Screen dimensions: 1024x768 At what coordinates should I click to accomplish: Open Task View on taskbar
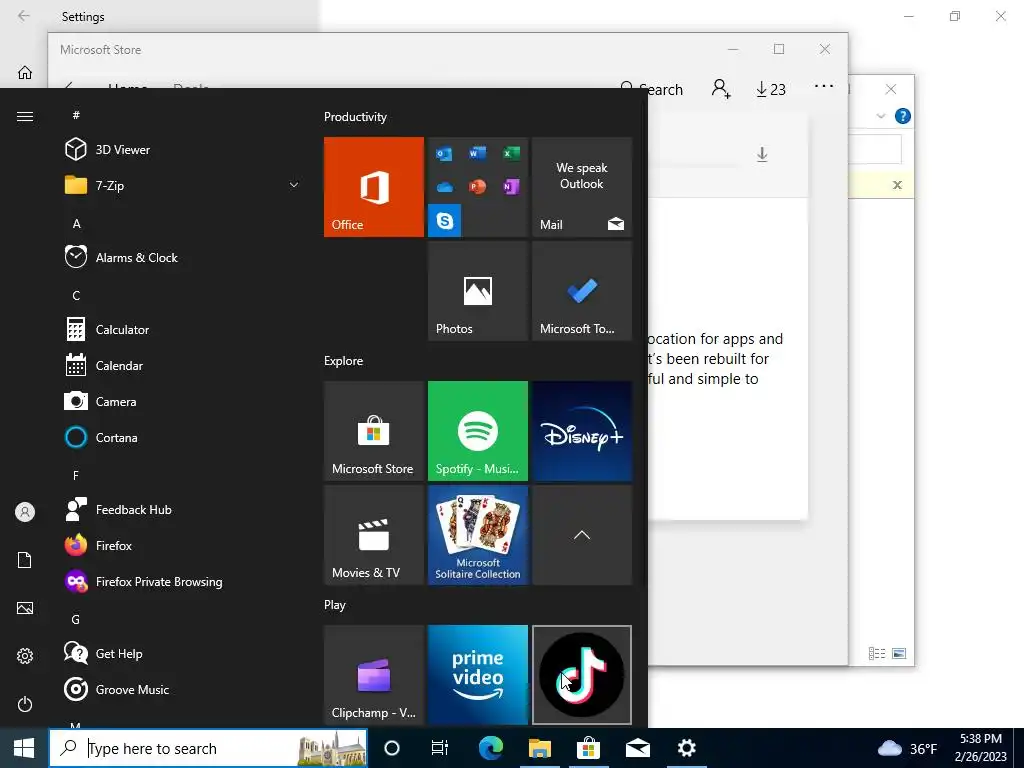click(x=440, y=748)
